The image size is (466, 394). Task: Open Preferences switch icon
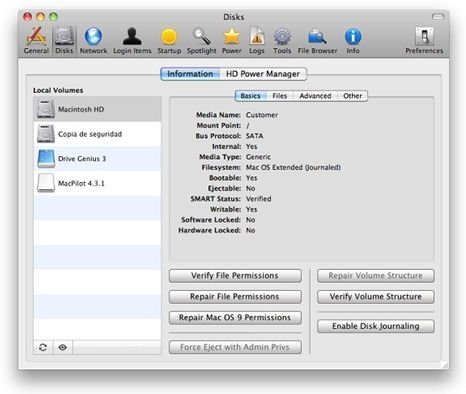click(x=424, y=41)
